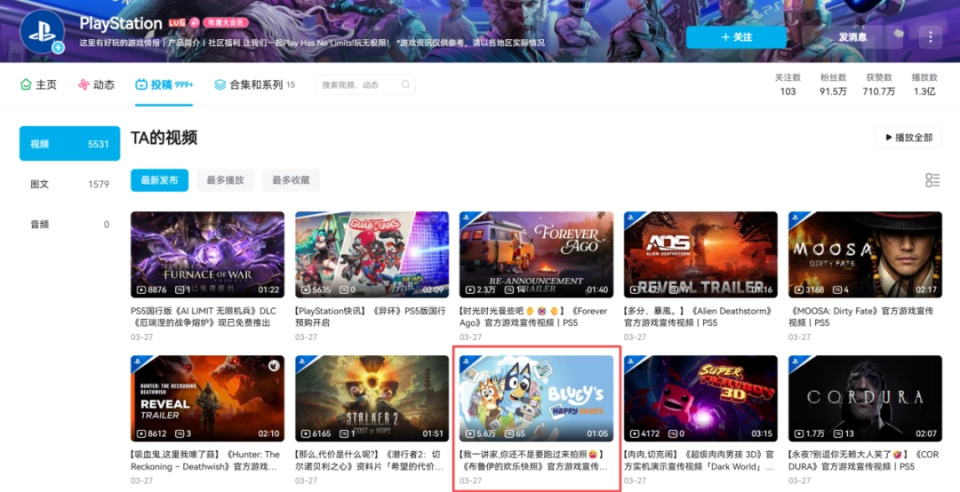Open the STALKER 2 Cost of Hope thumbnail
The image size is (960, 492).
pyautogui.click(x=372, y=398)
